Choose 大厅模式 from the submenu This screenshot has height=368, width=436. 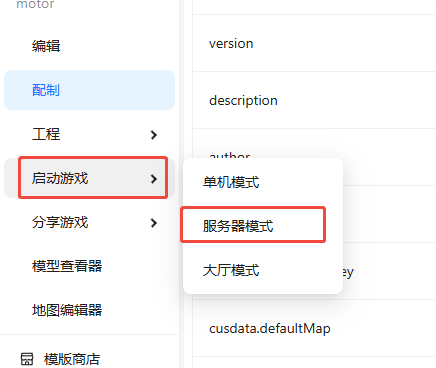click(263, 270)
